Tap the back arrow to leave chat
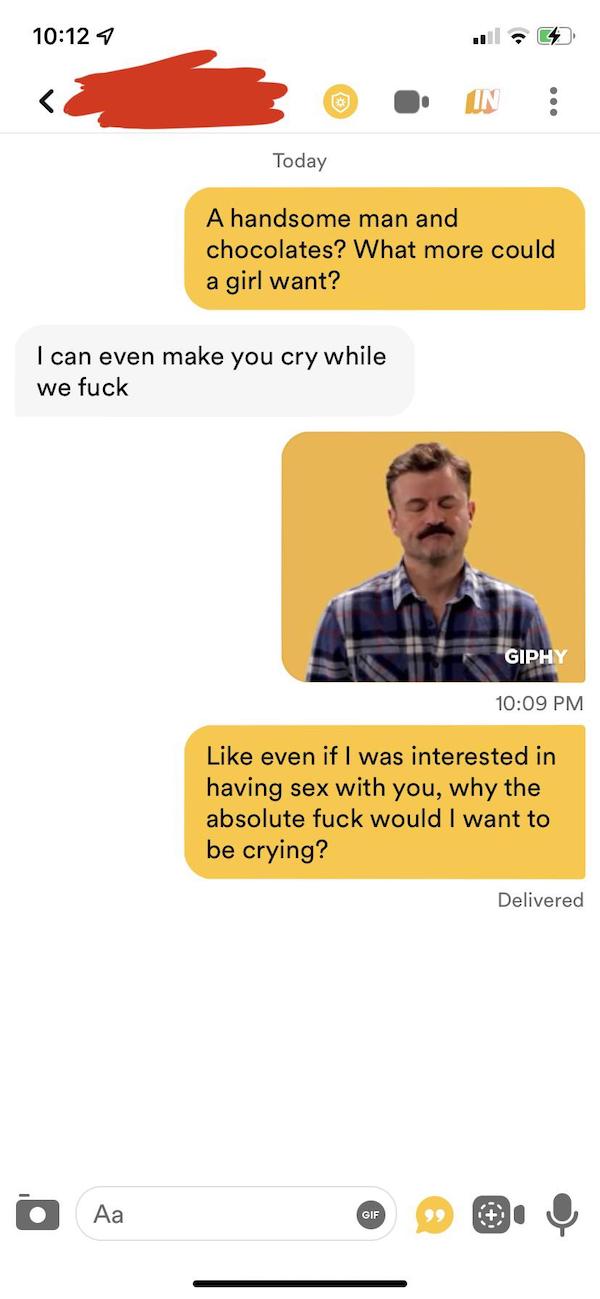 (x=46, y=101)
